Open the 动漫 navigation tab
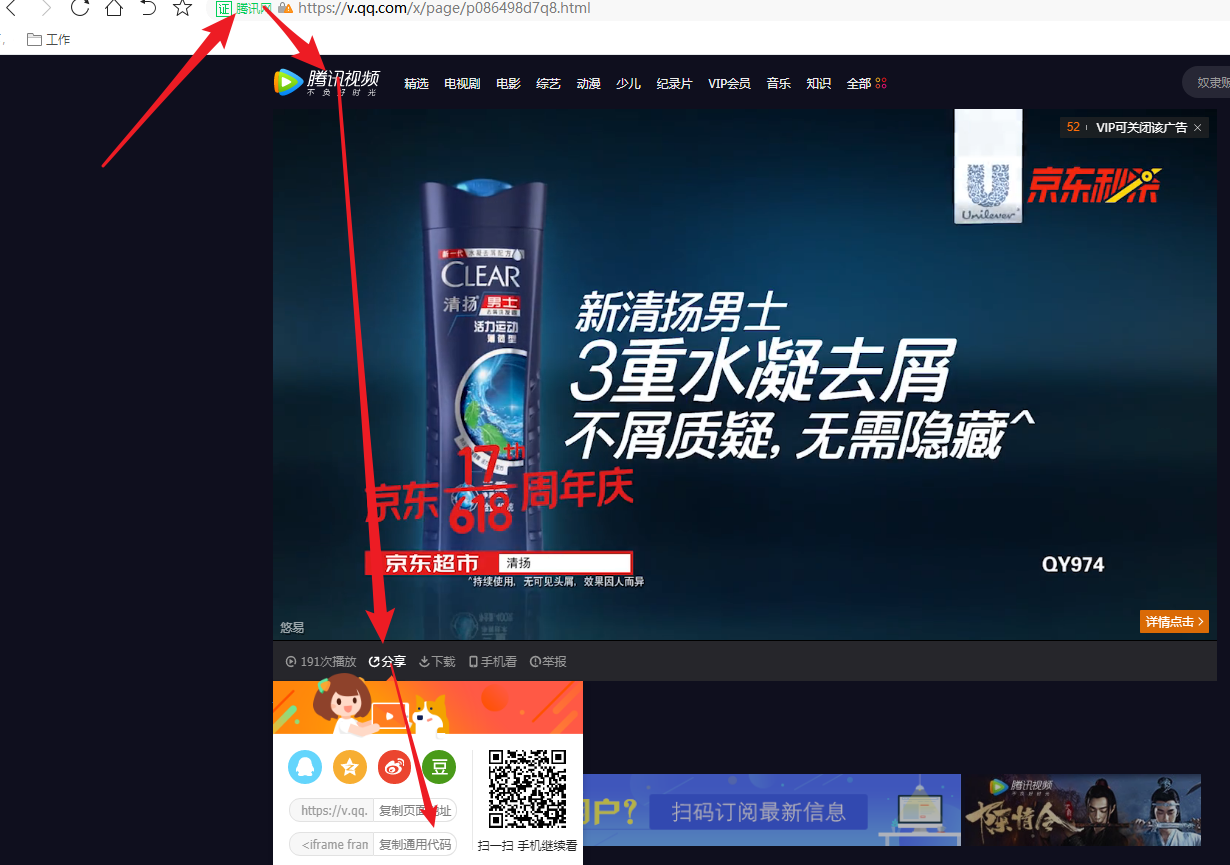The height and width of the screenshot is (865, 1230). click(588, 84)
